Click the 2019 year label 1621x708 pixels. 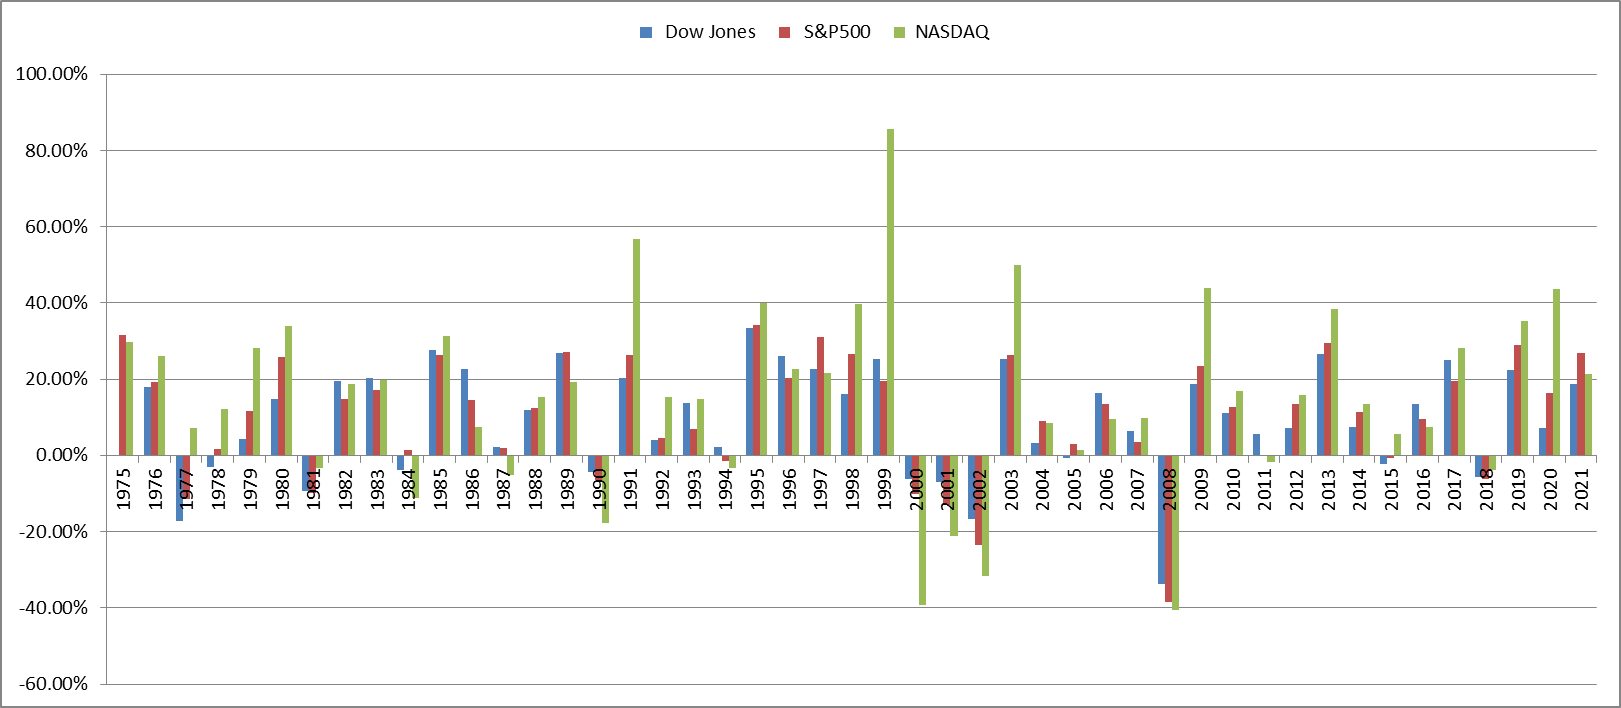(1518, 487)
